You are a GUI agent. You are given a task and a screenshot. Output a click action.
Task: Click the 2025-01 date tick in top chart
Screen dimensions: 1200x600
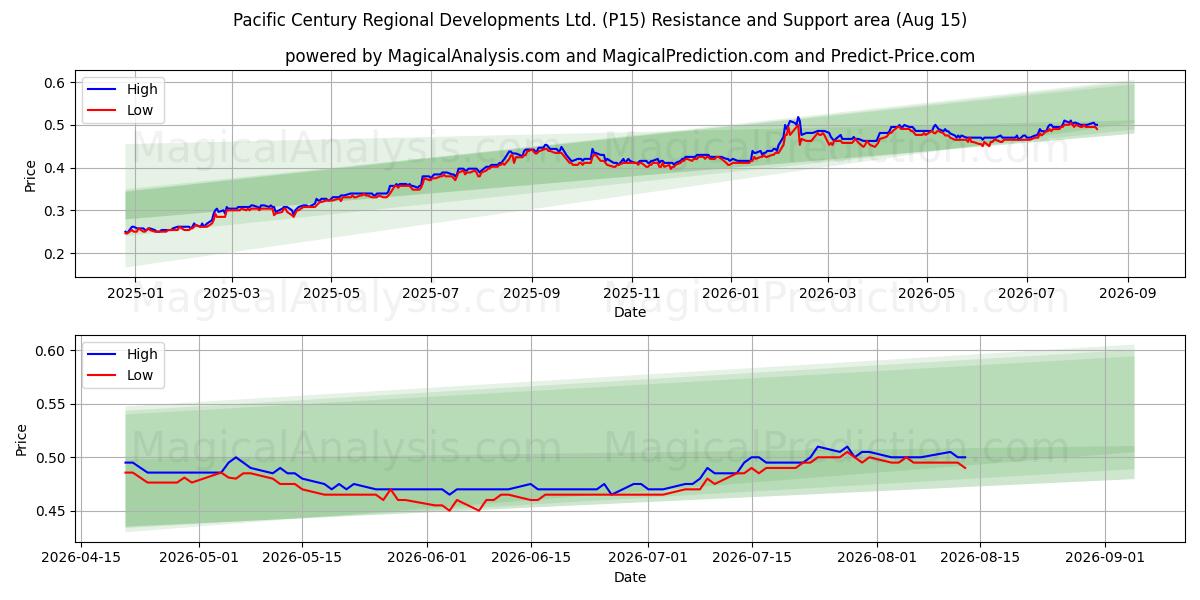134,294
